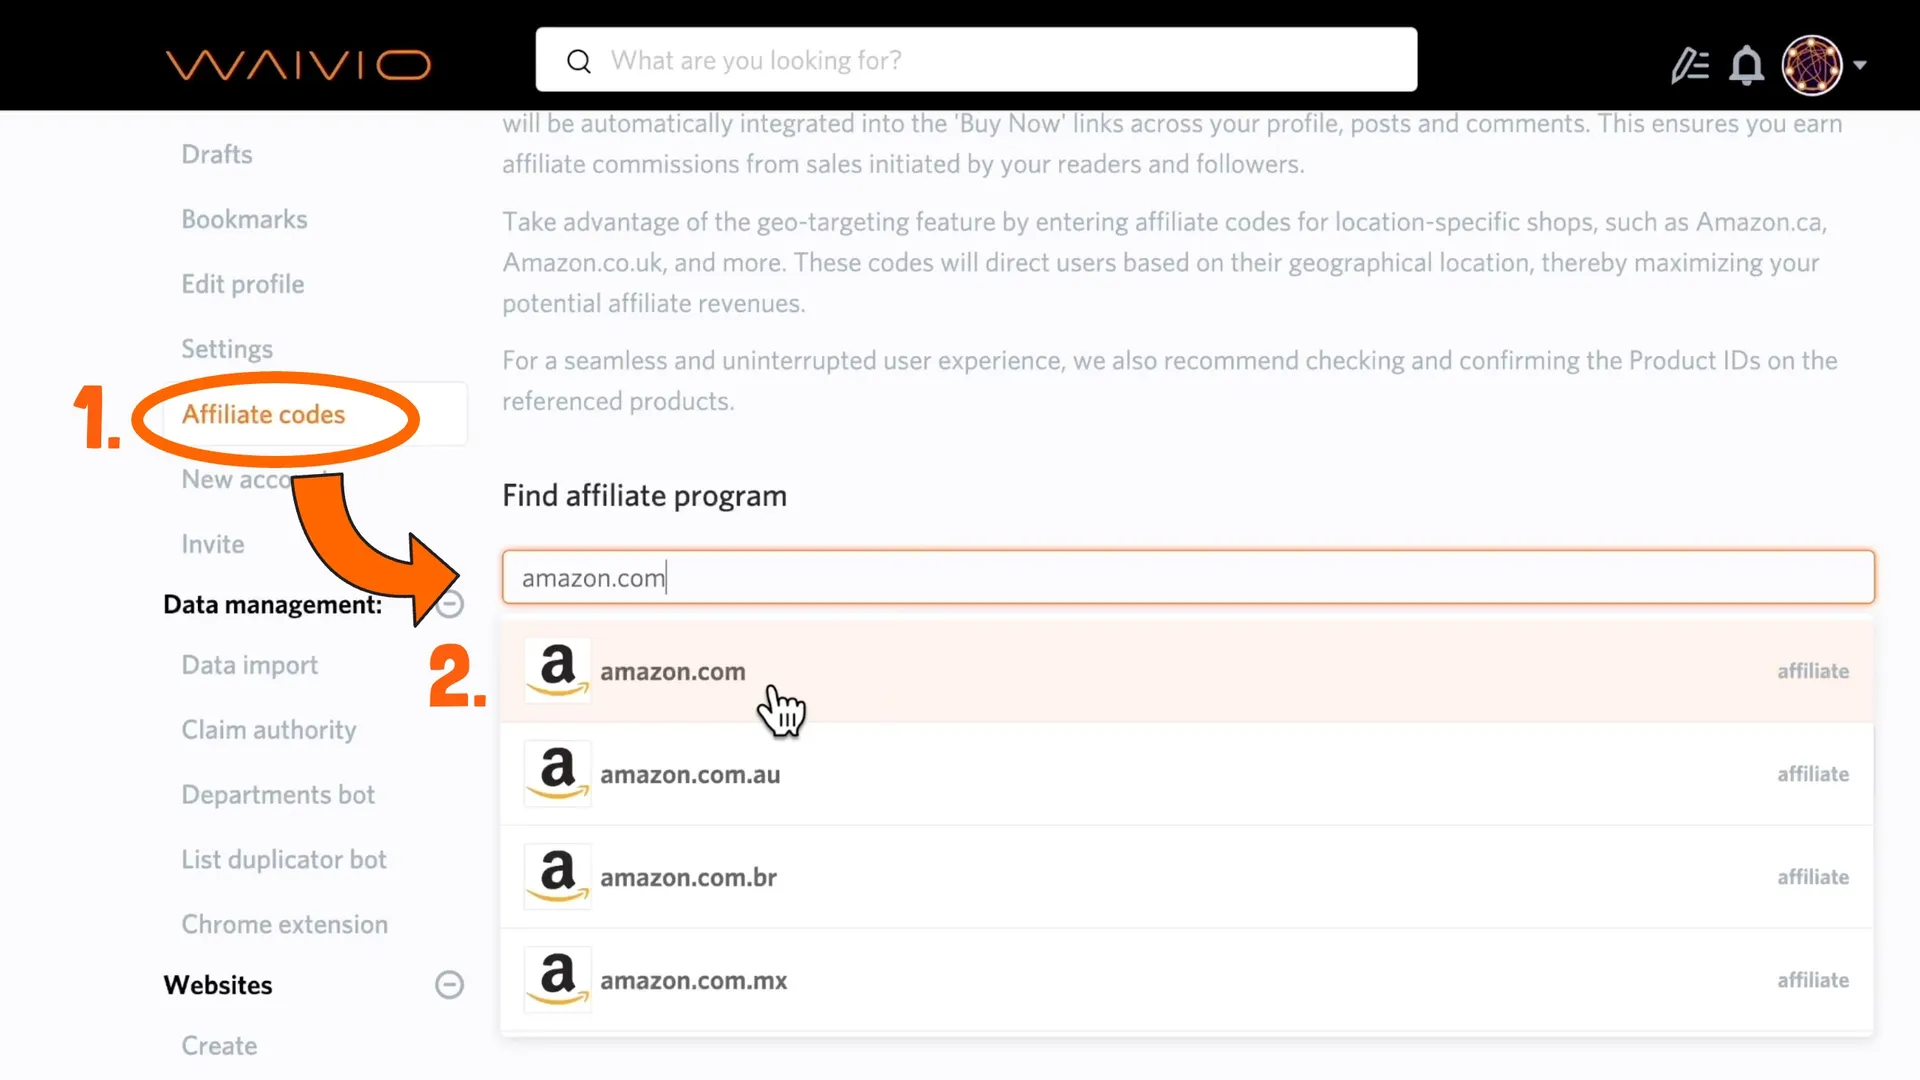Open the notifications bell
This screenshot has width=1920, height=1080.
tap(1746, 65)
